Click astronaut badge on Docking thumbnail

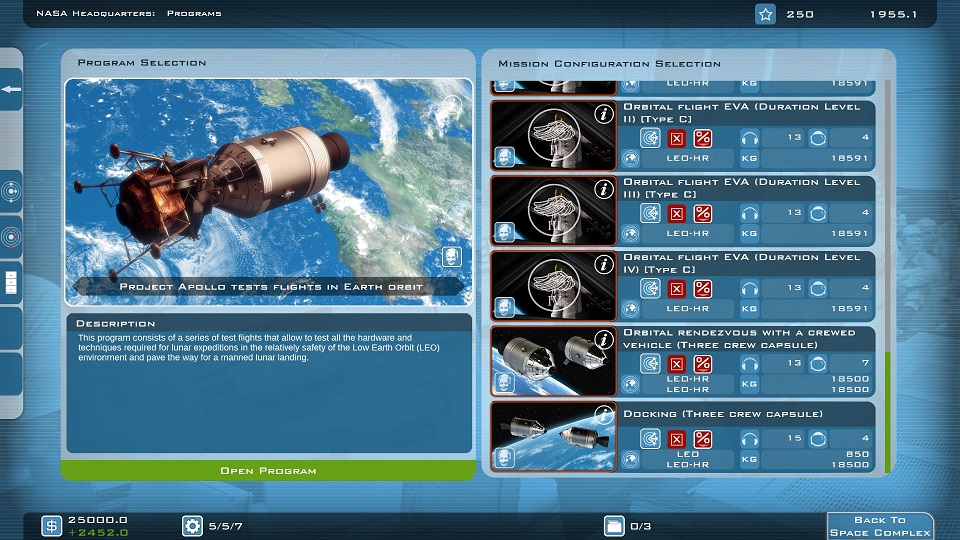(x=504, y=457)
